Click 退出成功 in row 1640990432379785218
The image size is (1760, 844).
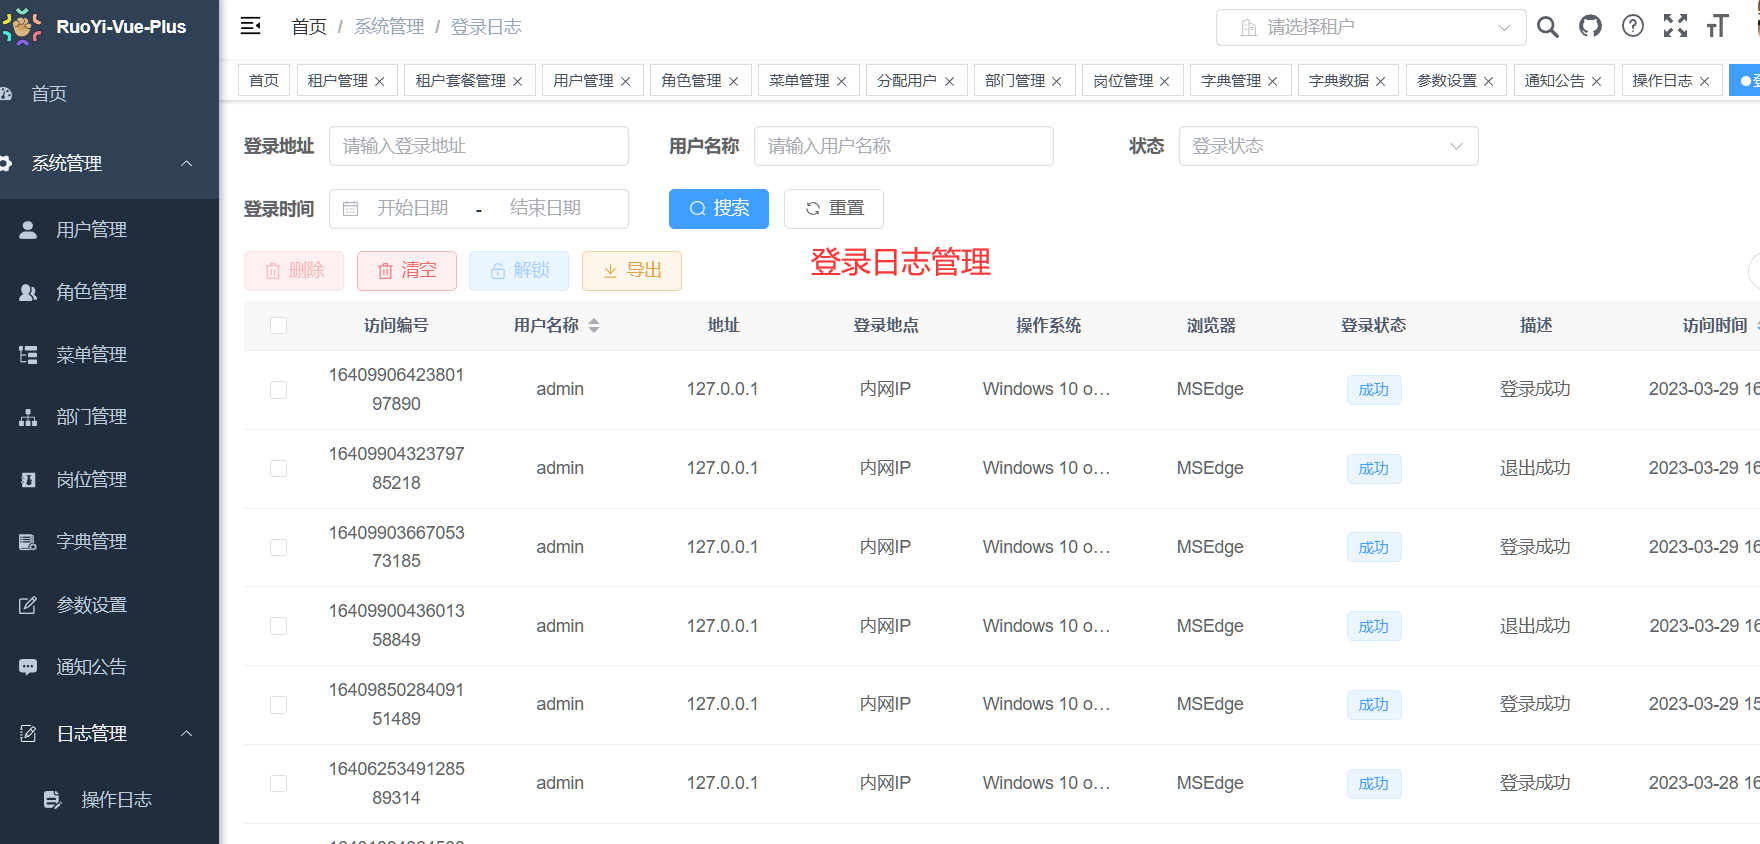tap(1535, 468)
